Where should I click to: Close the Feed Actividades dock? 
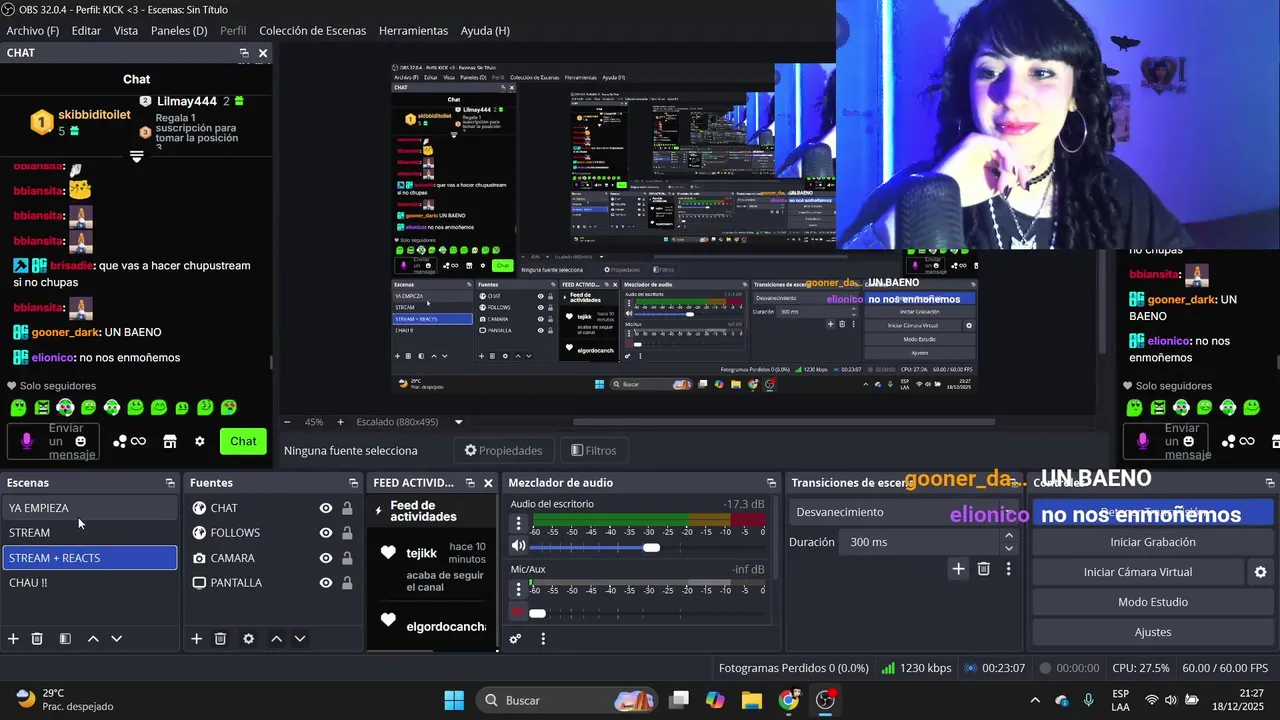(488, 483)
